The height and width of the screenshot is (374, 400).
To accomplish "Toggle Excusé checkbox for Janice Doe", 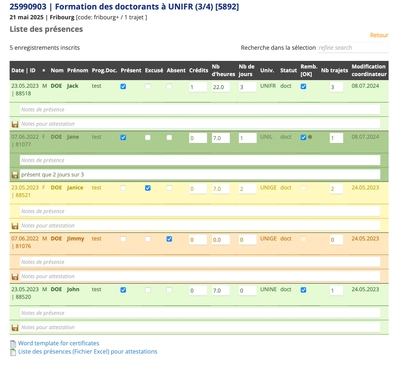I will coord(148,188).
